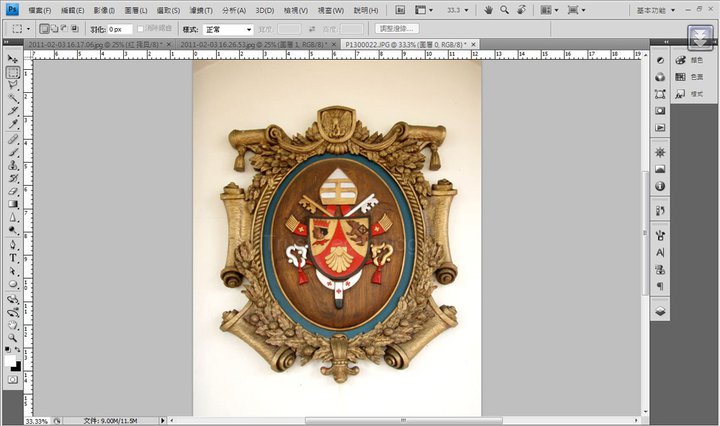Viewport: 720px width, 426px height.
Task: Open the 檔案(F) file menu
Action: point(39,10)
